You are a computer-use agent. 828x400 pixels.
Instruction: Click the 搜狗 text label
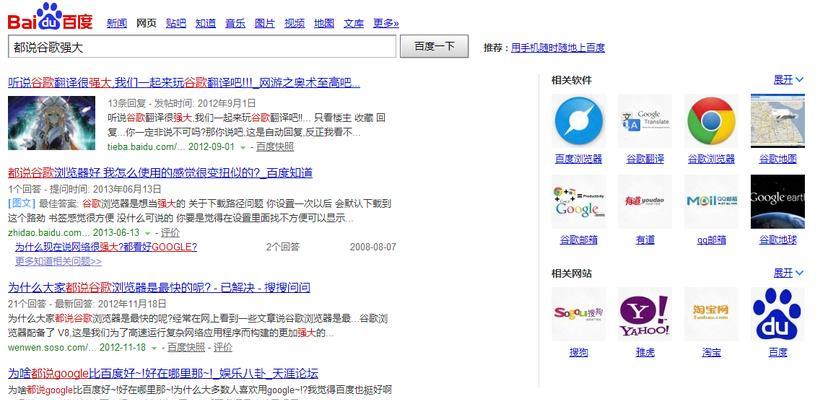pos(579,352)
